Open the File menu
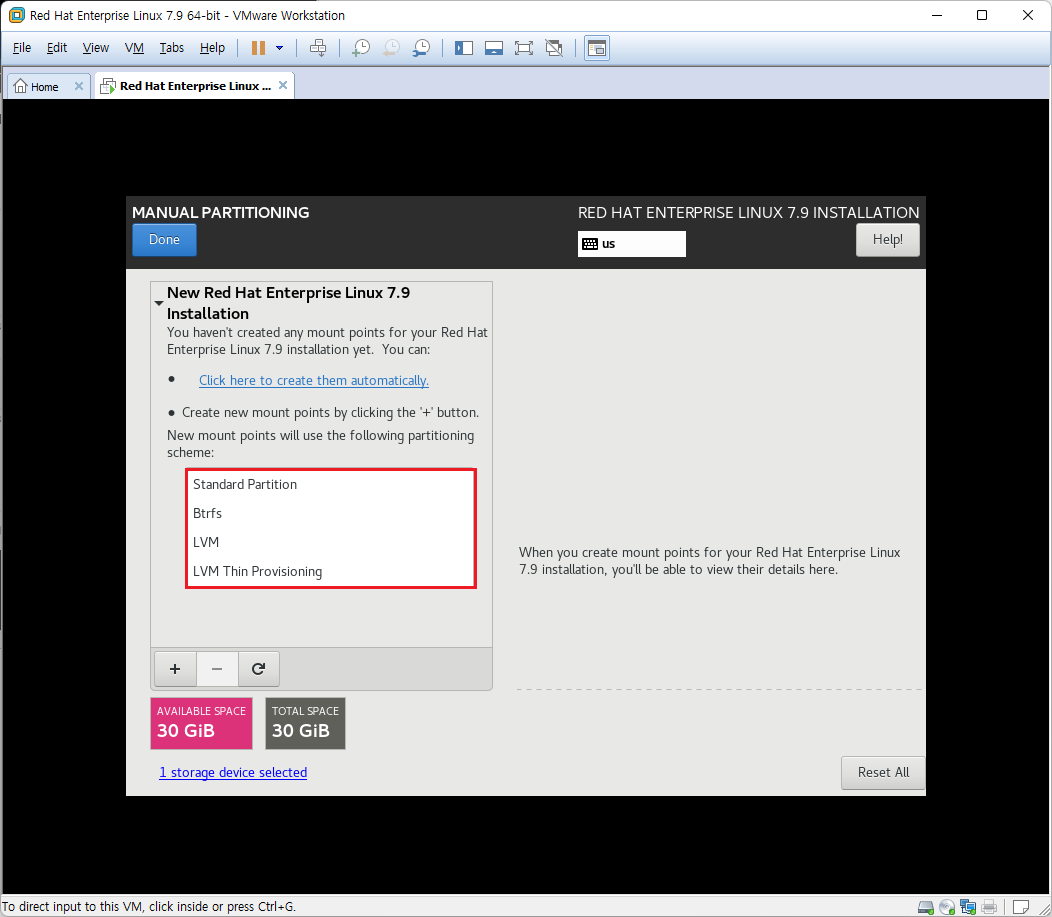The image size is (1052, 917). pyautogui.click(x=22, y=48)
